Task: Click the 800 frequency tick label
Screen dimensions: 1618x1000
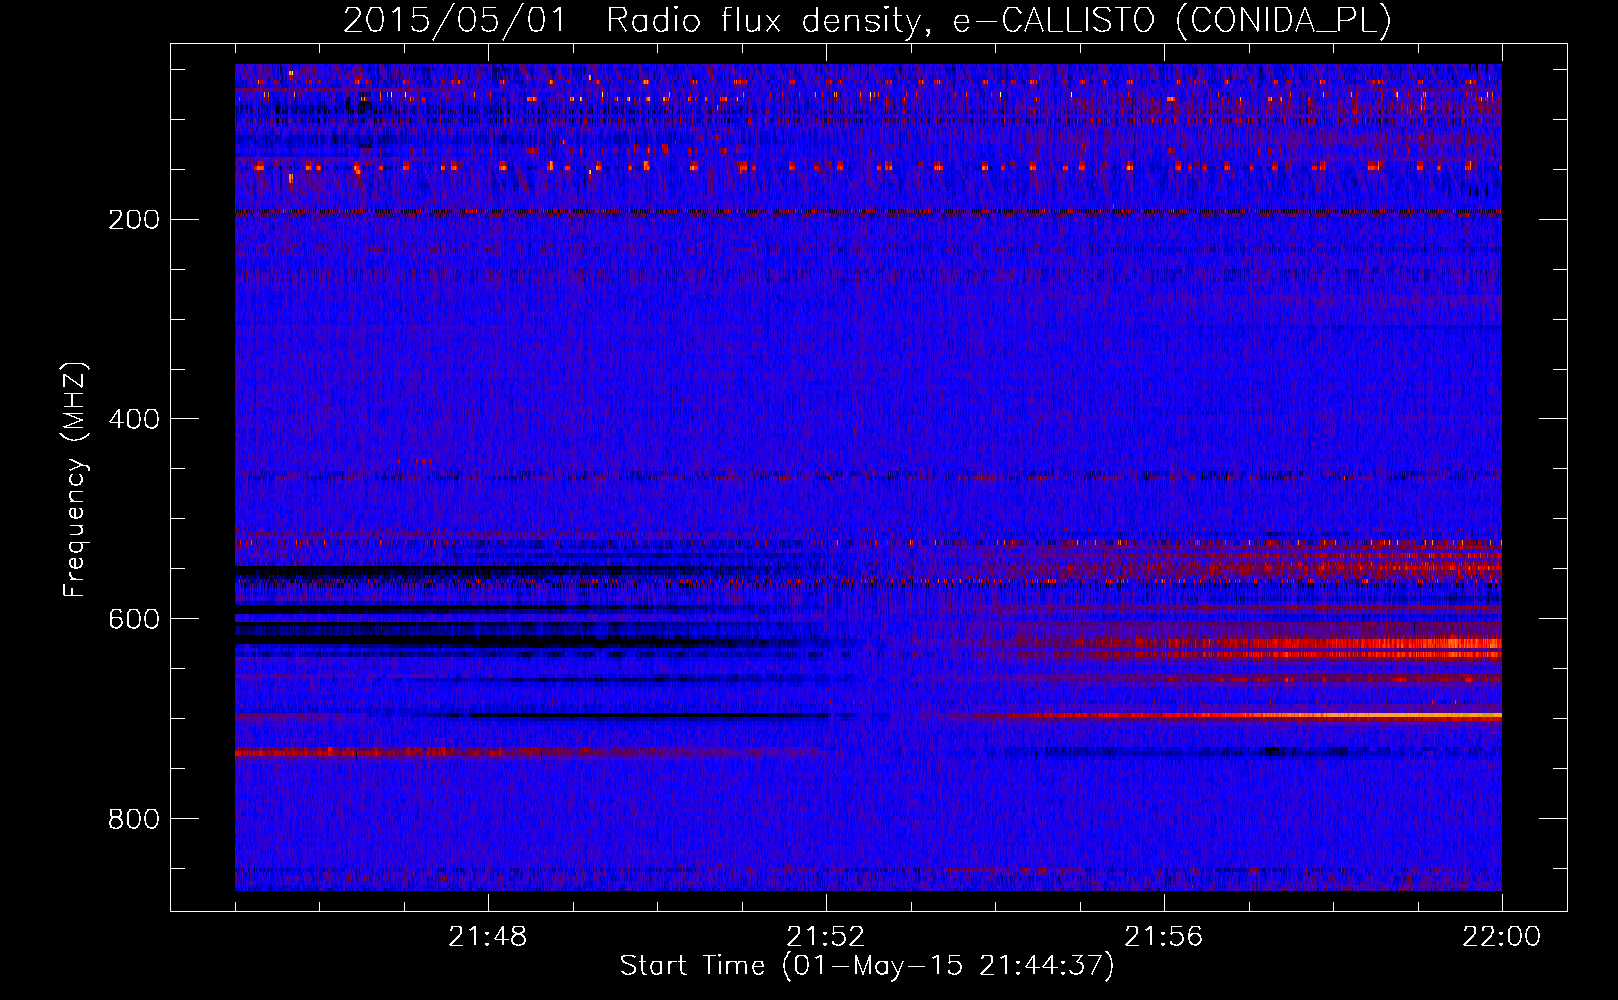Action: [134, 819]
